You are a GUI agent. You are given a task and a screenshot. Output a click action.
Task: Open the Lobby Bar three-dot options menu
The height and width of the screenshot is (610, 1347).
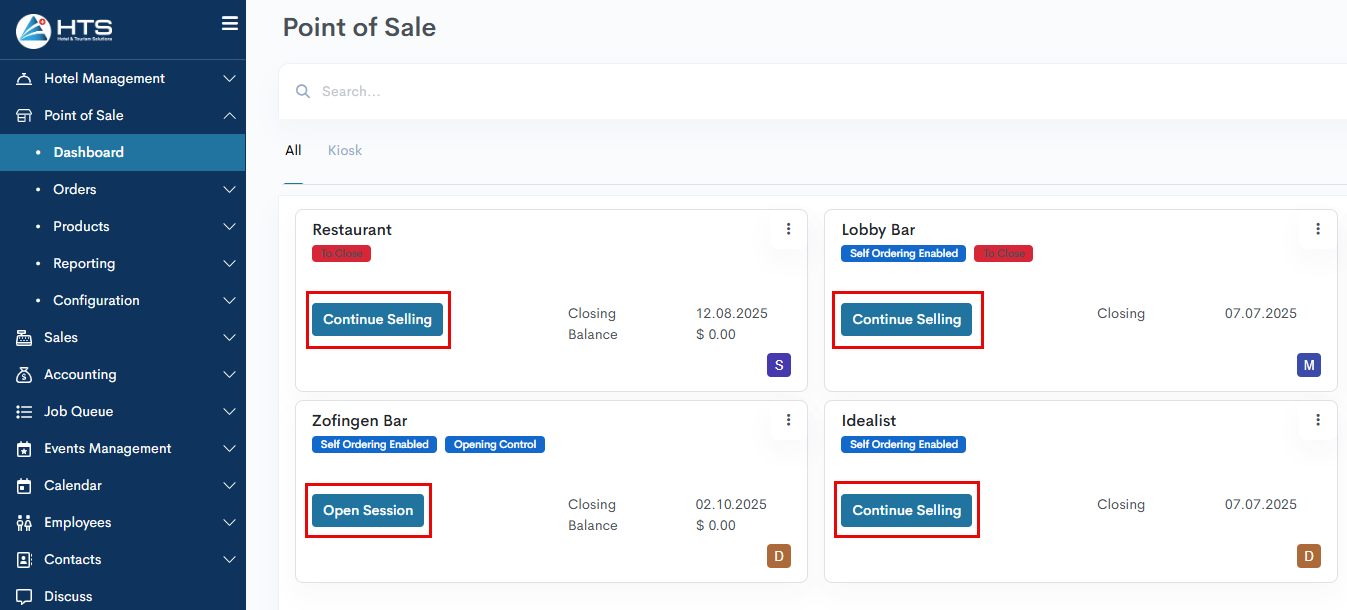point(1318,229)
